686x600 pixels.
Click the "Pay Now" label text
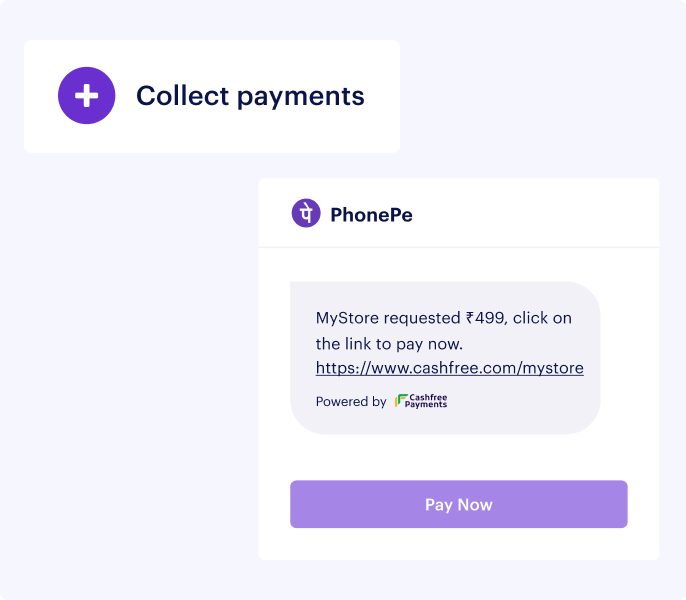(458, 504)
